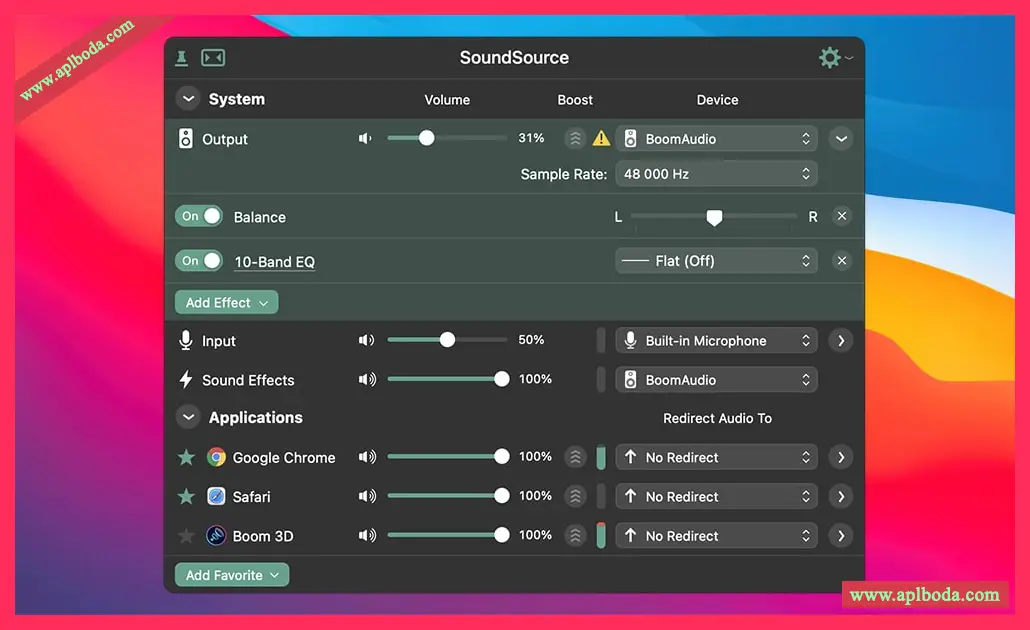Screen dimensions: 1030x630
Task: Remove the Balance effect with X button
Action: [x=841, y=217]
